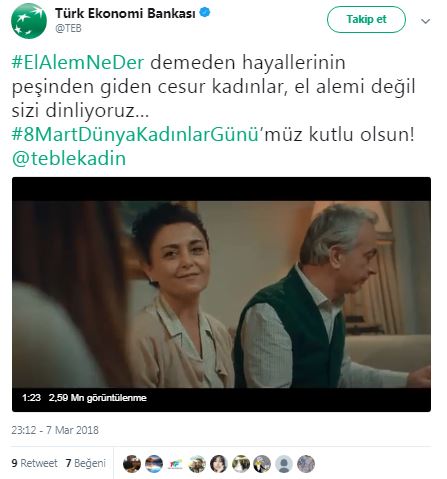Click the 1:23 video duration label
447x479 pixels.
pyautogui.click(x=31, y=398)
